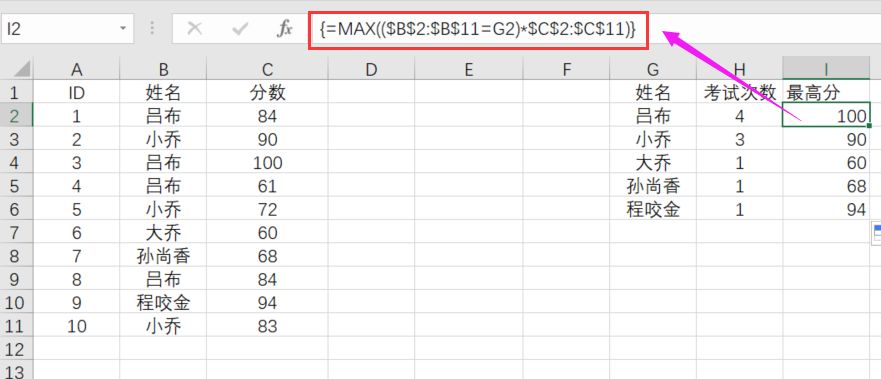Click the Cancel X icon in formula bar

[x=194, y=29]
